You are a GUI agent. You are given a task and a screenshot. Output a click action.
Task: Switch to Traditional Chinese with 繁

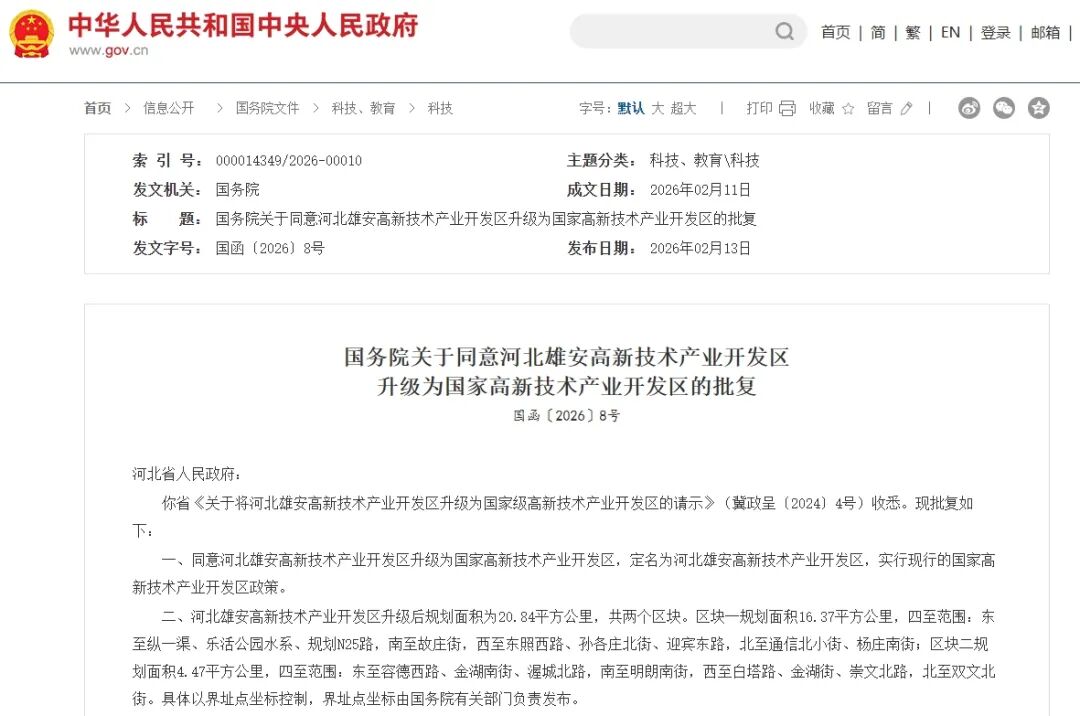(913, 32)
